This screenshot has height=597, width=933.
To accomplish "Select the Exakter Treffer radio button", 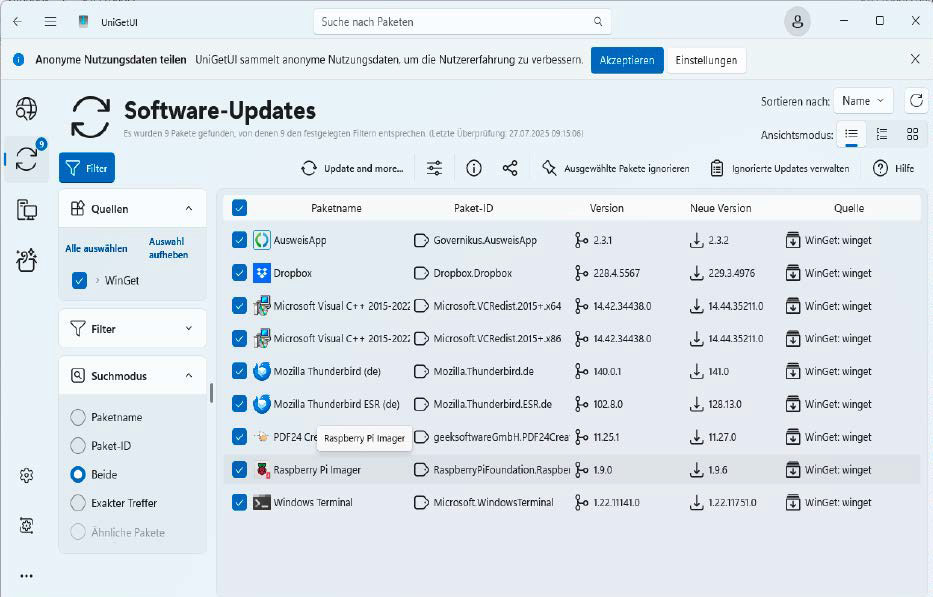I will pyautogui.click(x=78, y=503).
